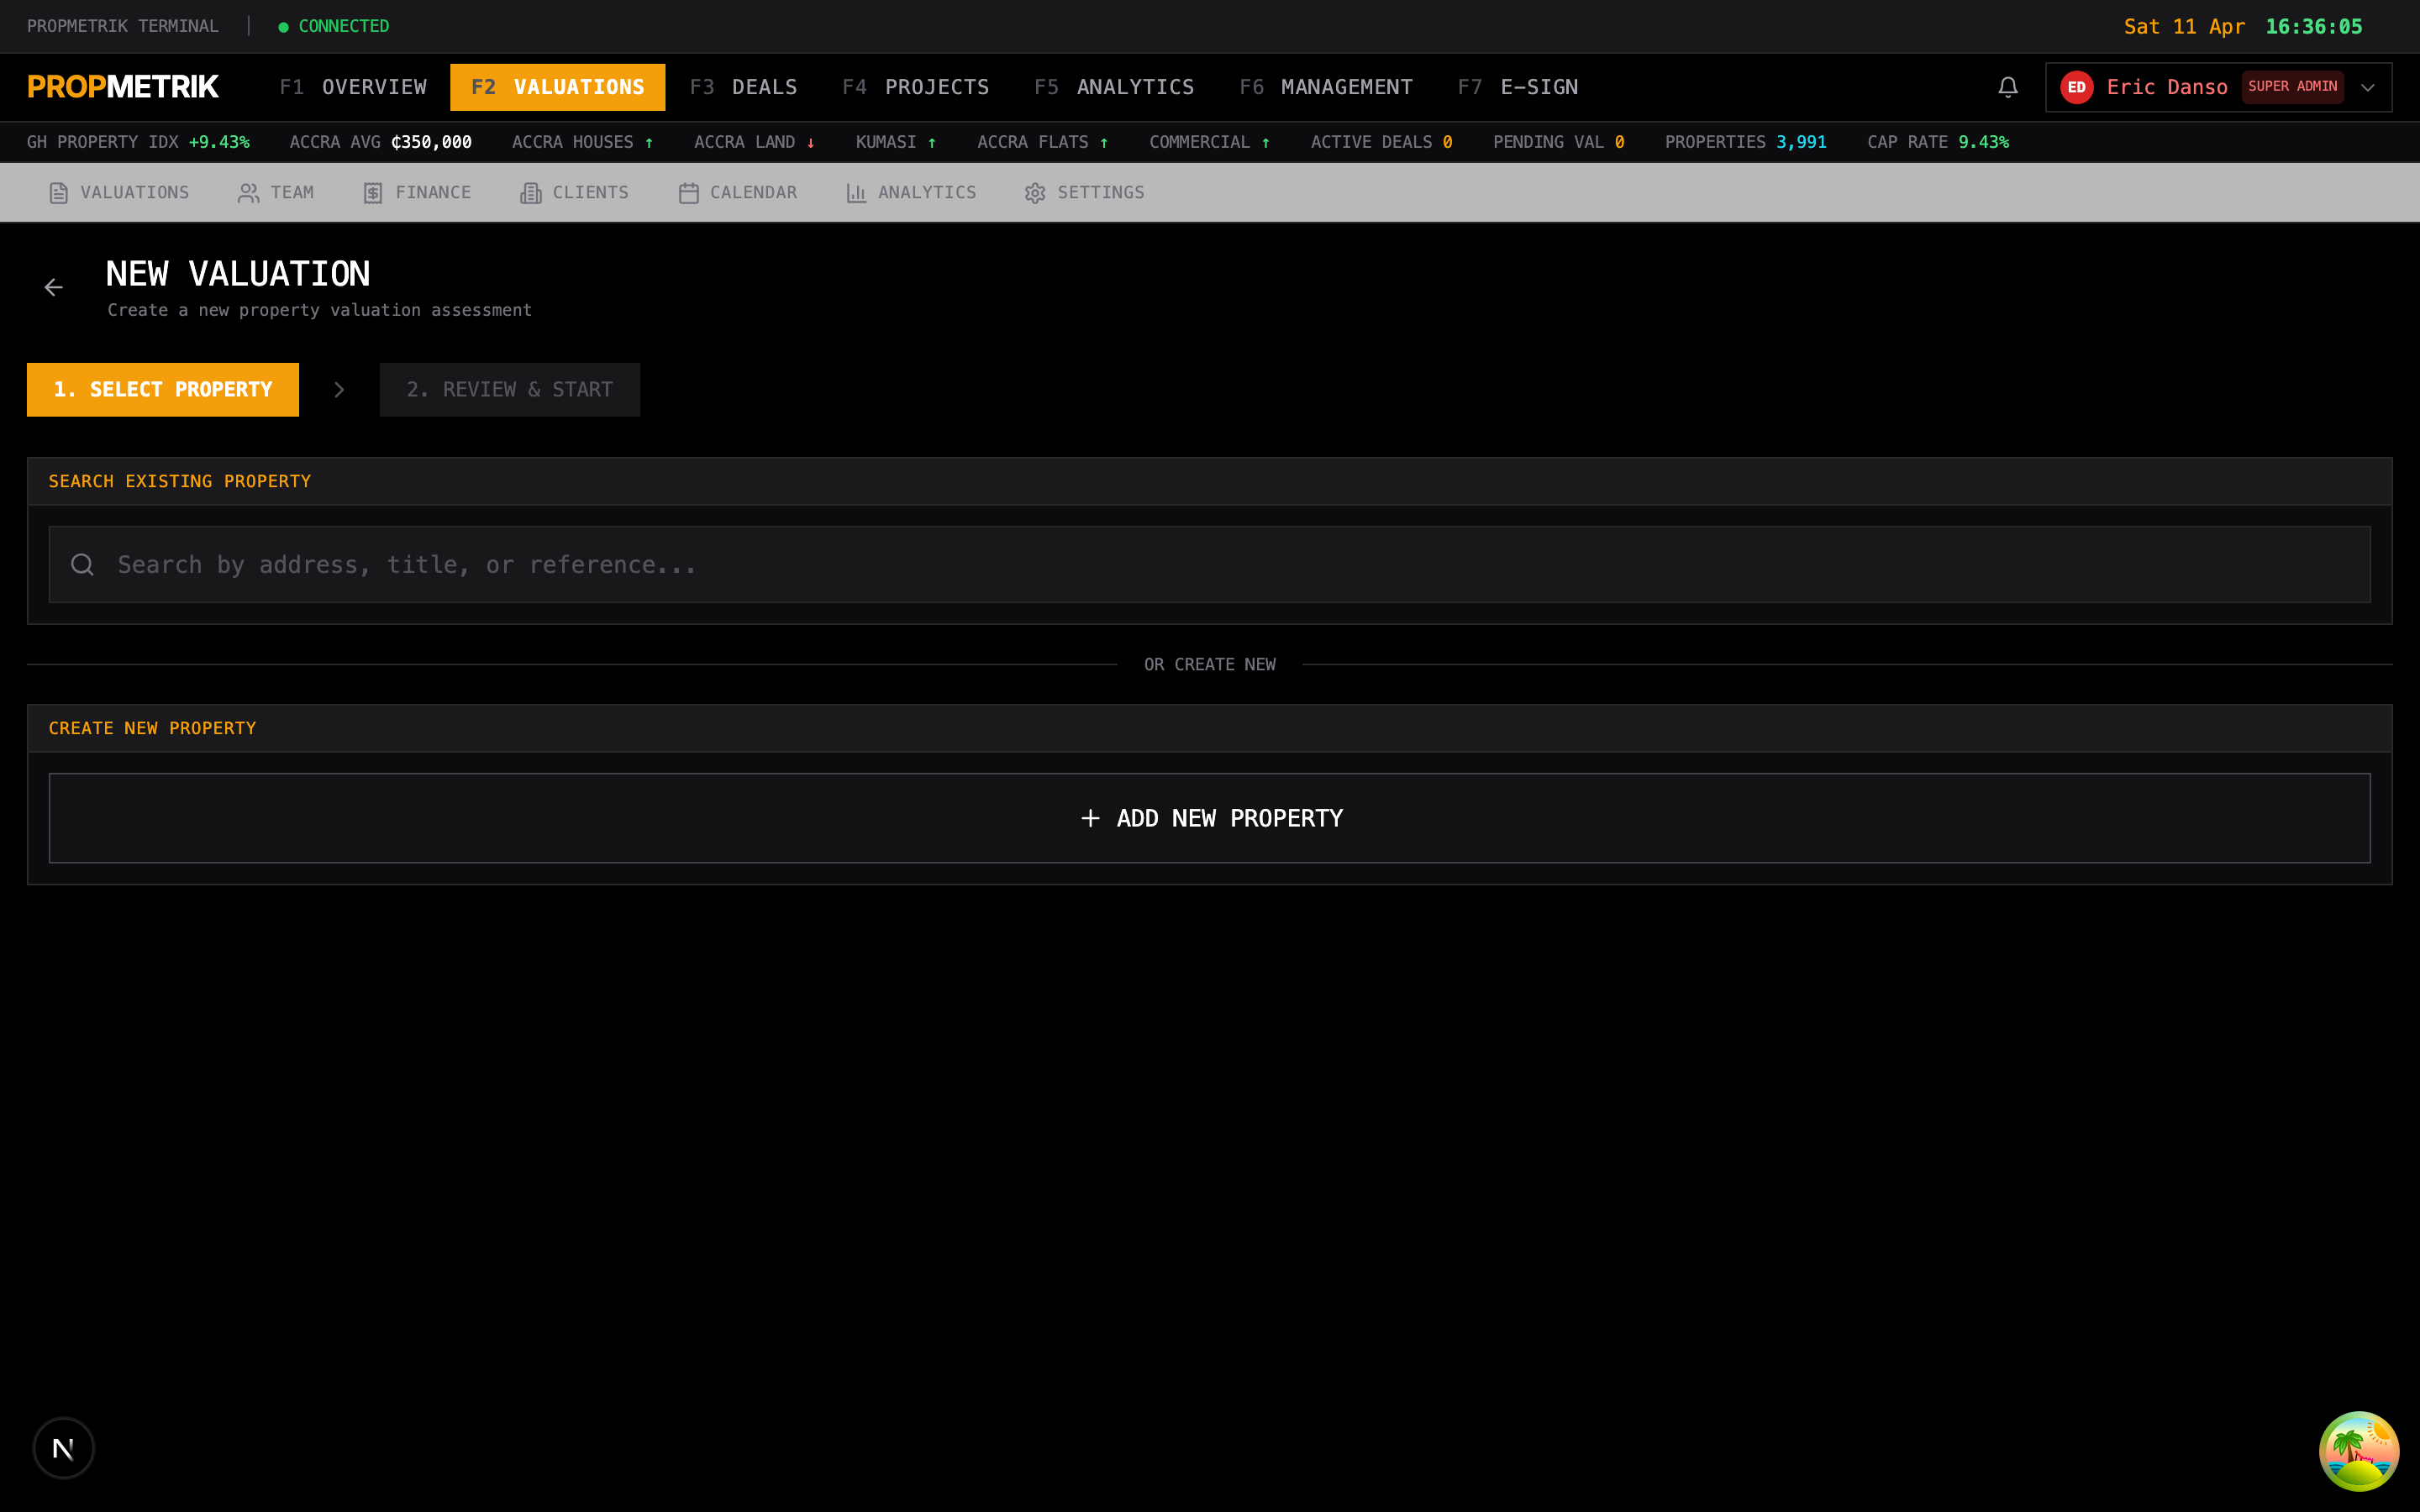The height and width of the screenshot is (1512, 2420).
Task: Click the Active Deals ticker item
Action: pos(1381,142)
